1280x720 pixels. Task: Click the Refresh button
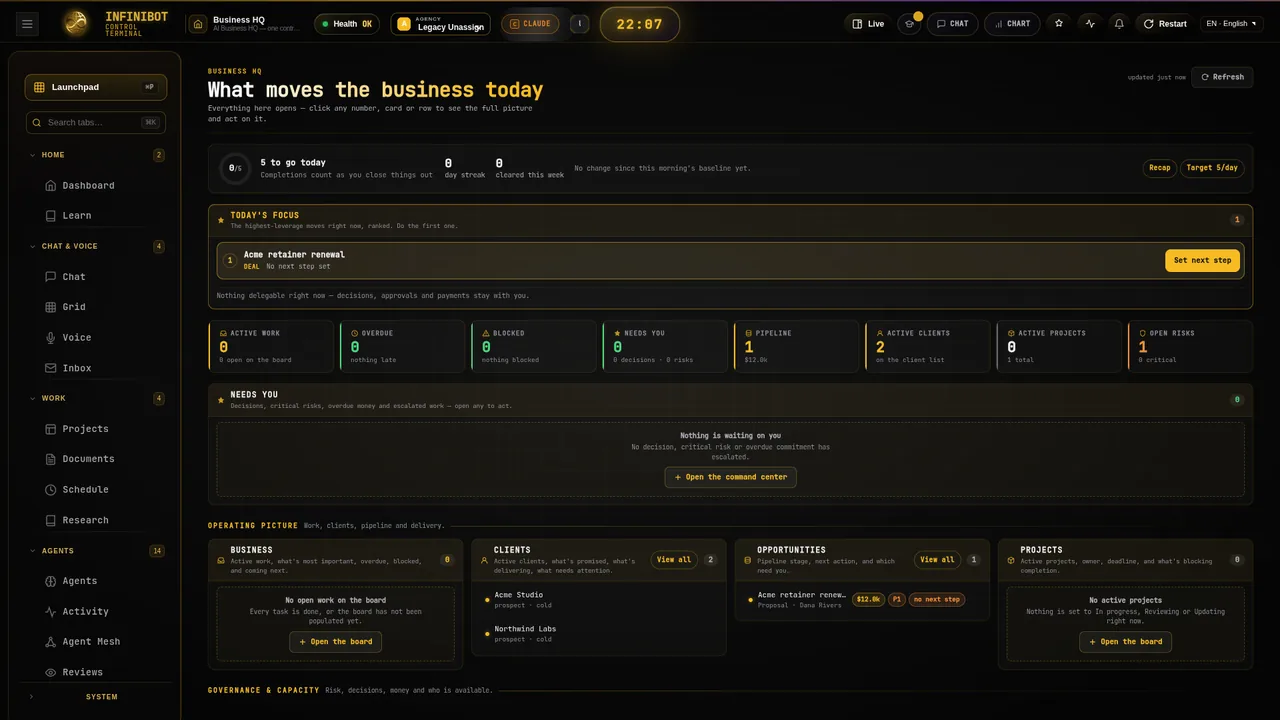point(1222,77)
